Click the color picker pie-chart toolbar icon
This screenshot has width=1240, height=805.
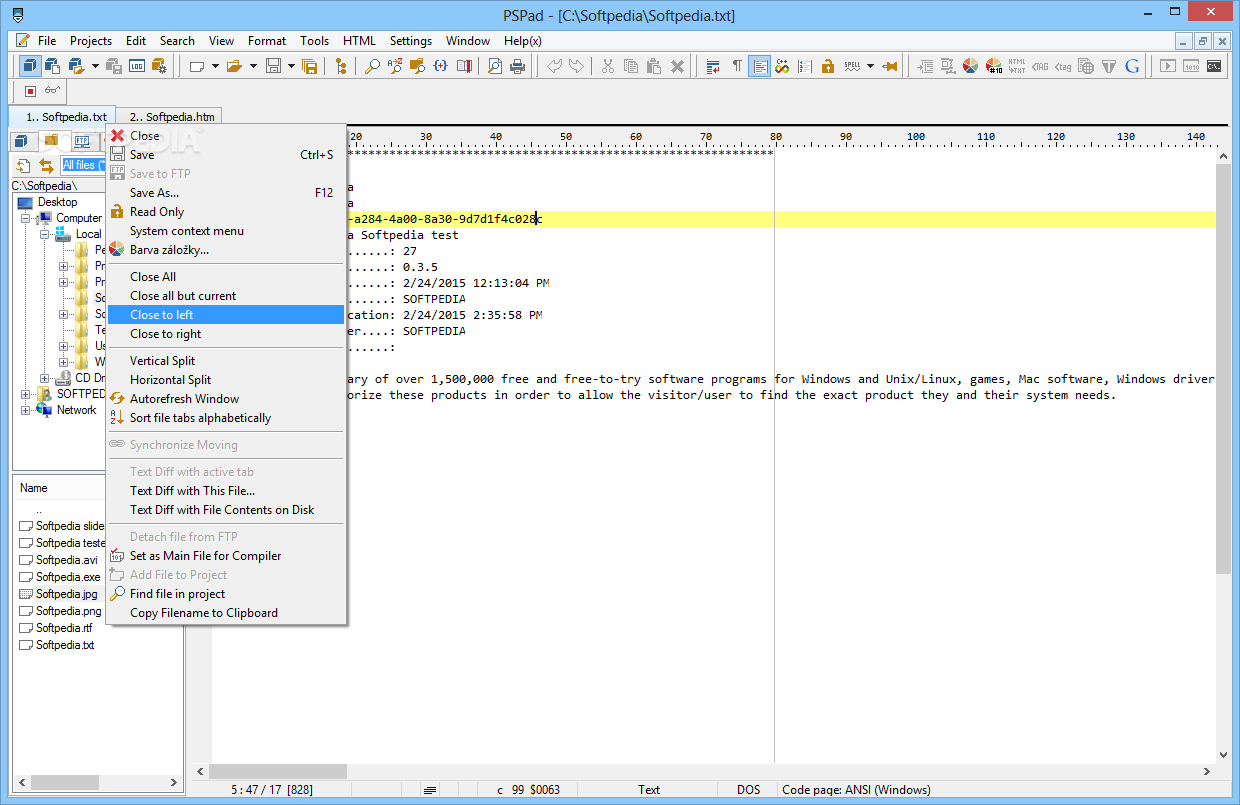click(970, 66)
